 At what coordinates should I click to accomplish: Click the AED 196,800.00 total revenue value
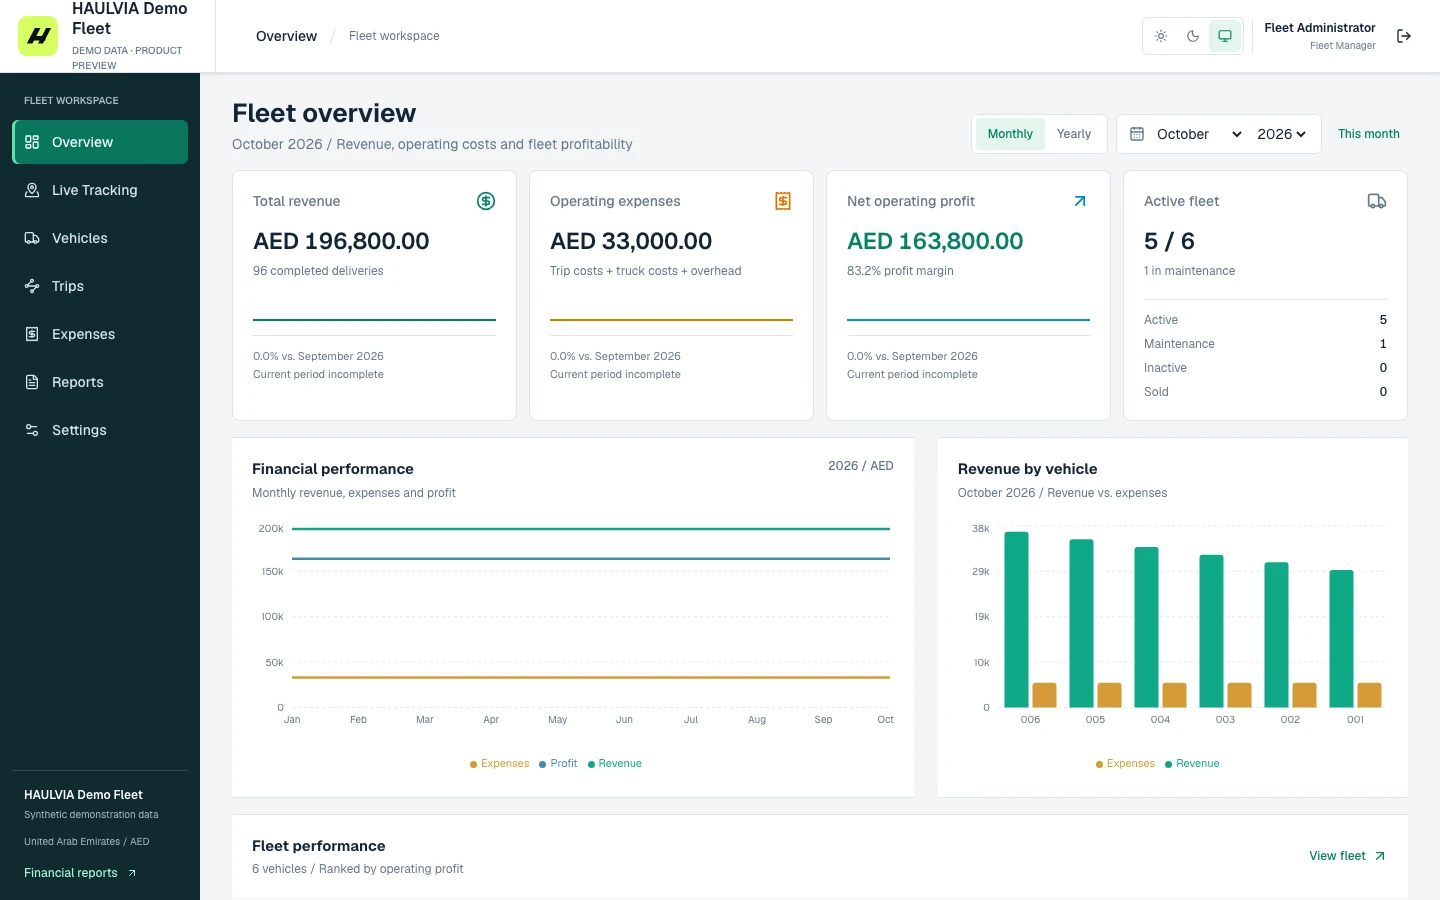341,241
